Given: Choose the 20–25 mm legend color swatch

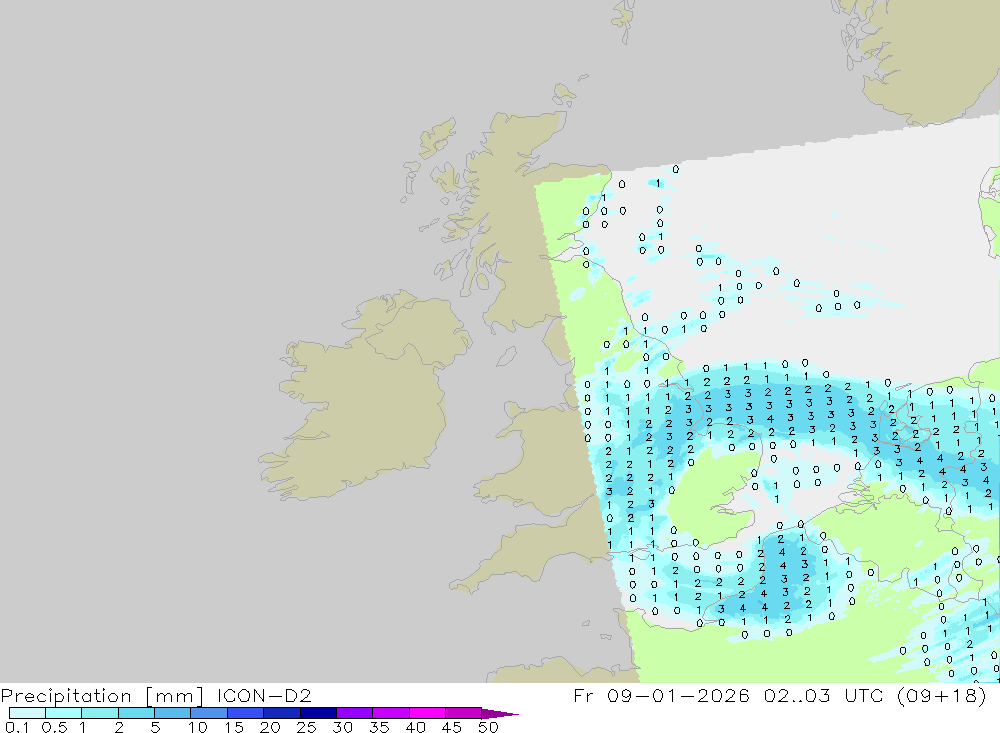Looking at the screenshot, I should (281, 713).
